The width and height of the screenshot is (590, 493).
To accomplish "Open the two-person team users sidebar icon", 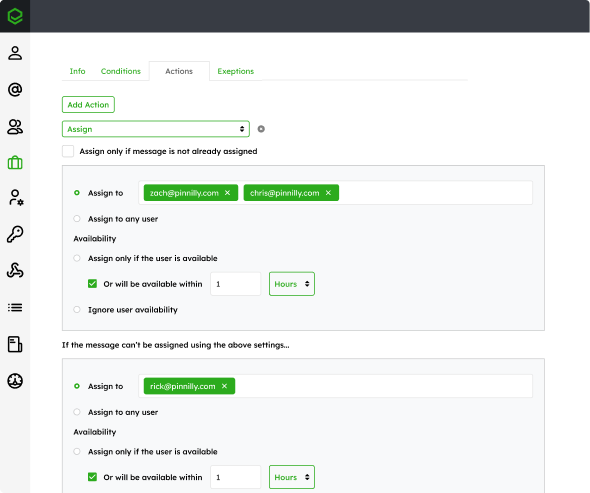I will [15, 127].
